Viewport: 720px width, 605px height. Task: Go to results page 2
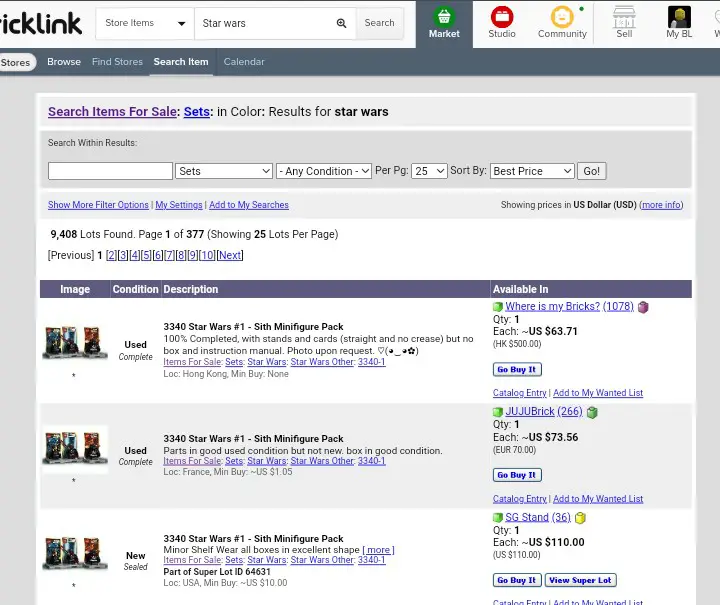(111, 255)
